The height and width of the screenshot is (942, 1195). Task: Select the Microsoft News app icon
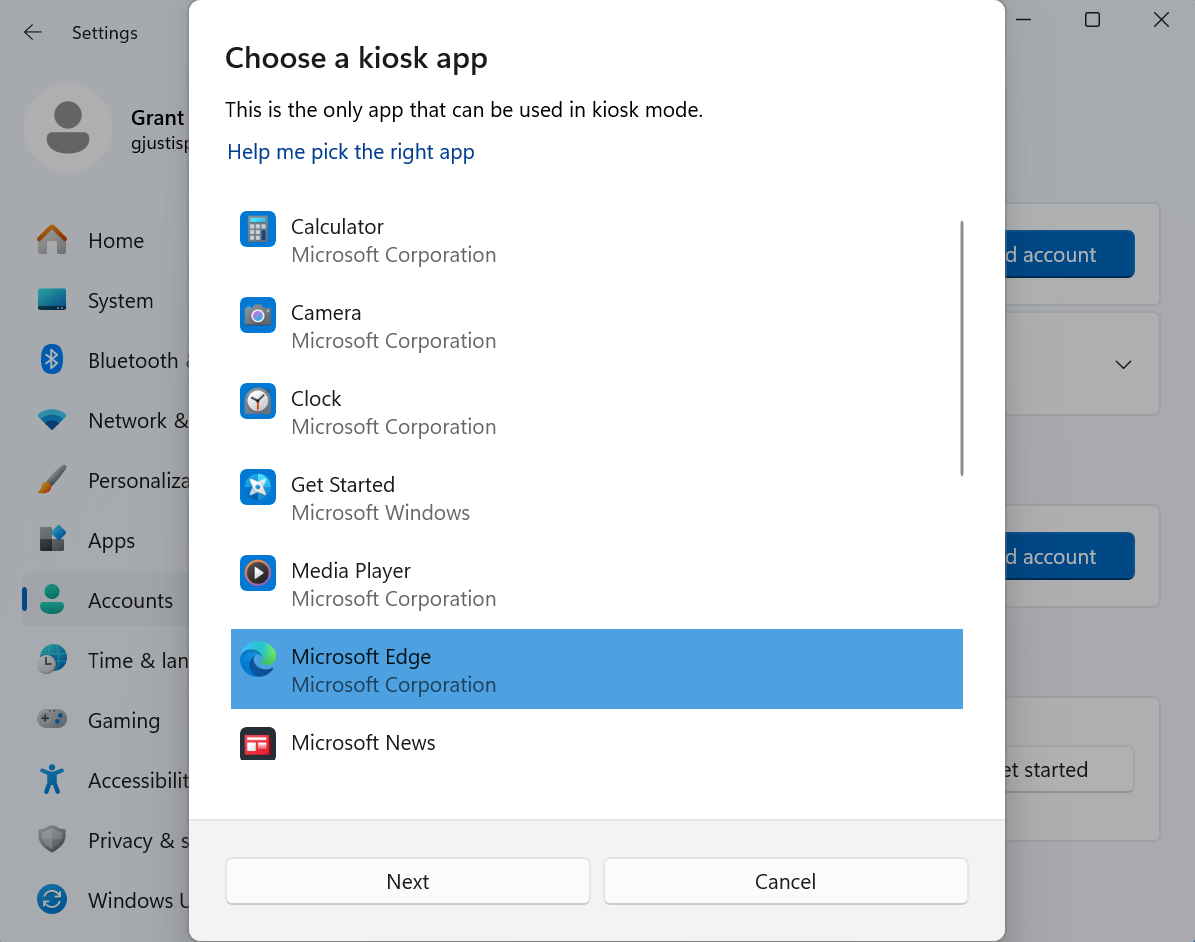point(258,744)
